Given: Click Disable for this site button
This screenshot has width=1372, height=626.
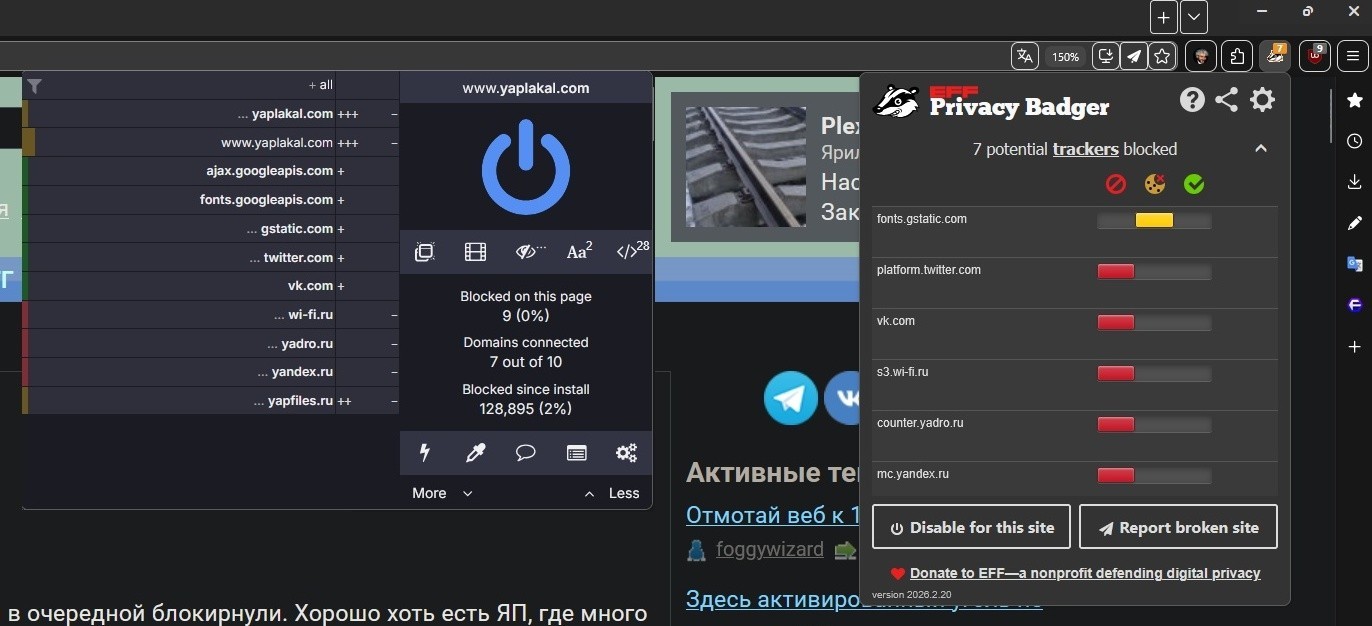Looking at the screenshot, I should coord(971,527).
